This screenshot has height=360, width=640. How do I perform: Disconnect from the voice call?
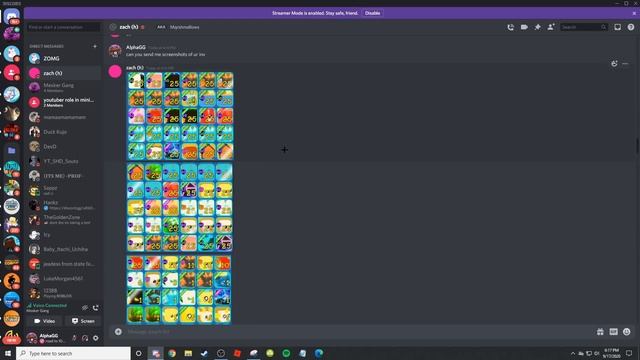(x=96, y=308)
